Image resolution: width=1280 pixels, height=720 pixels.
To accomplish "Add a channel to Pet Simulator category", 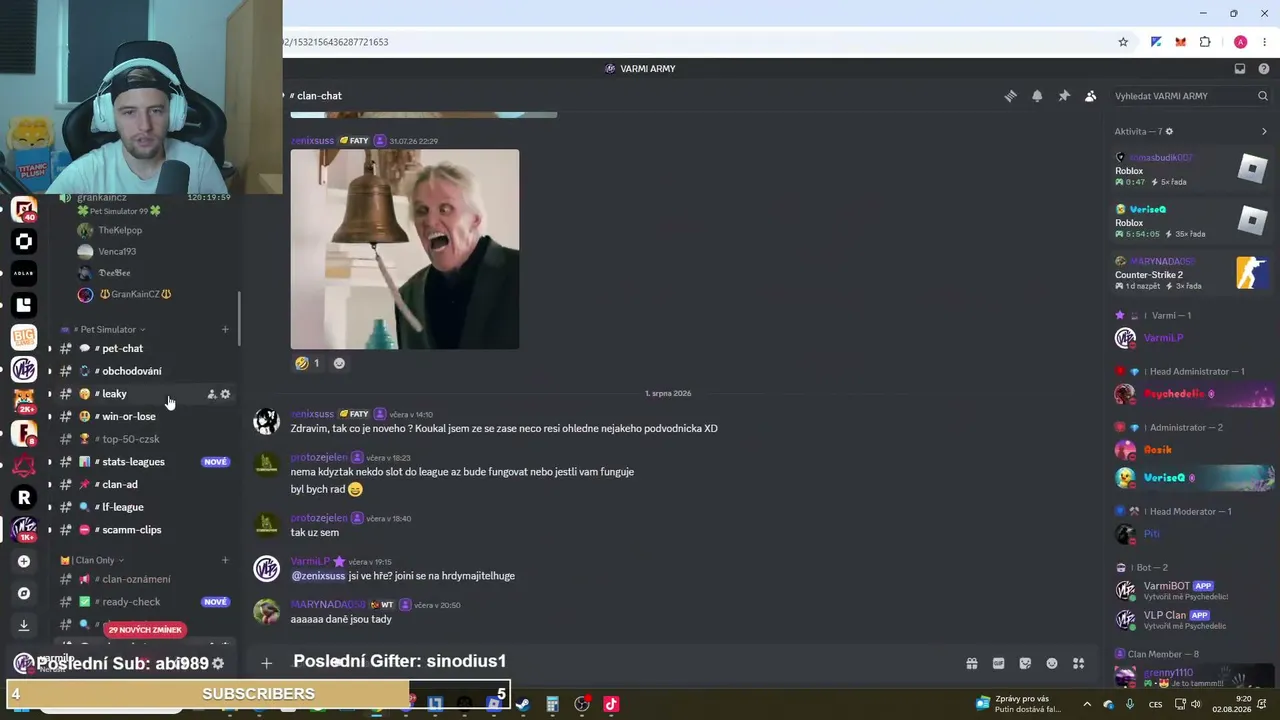I will (x=225, y=329).
